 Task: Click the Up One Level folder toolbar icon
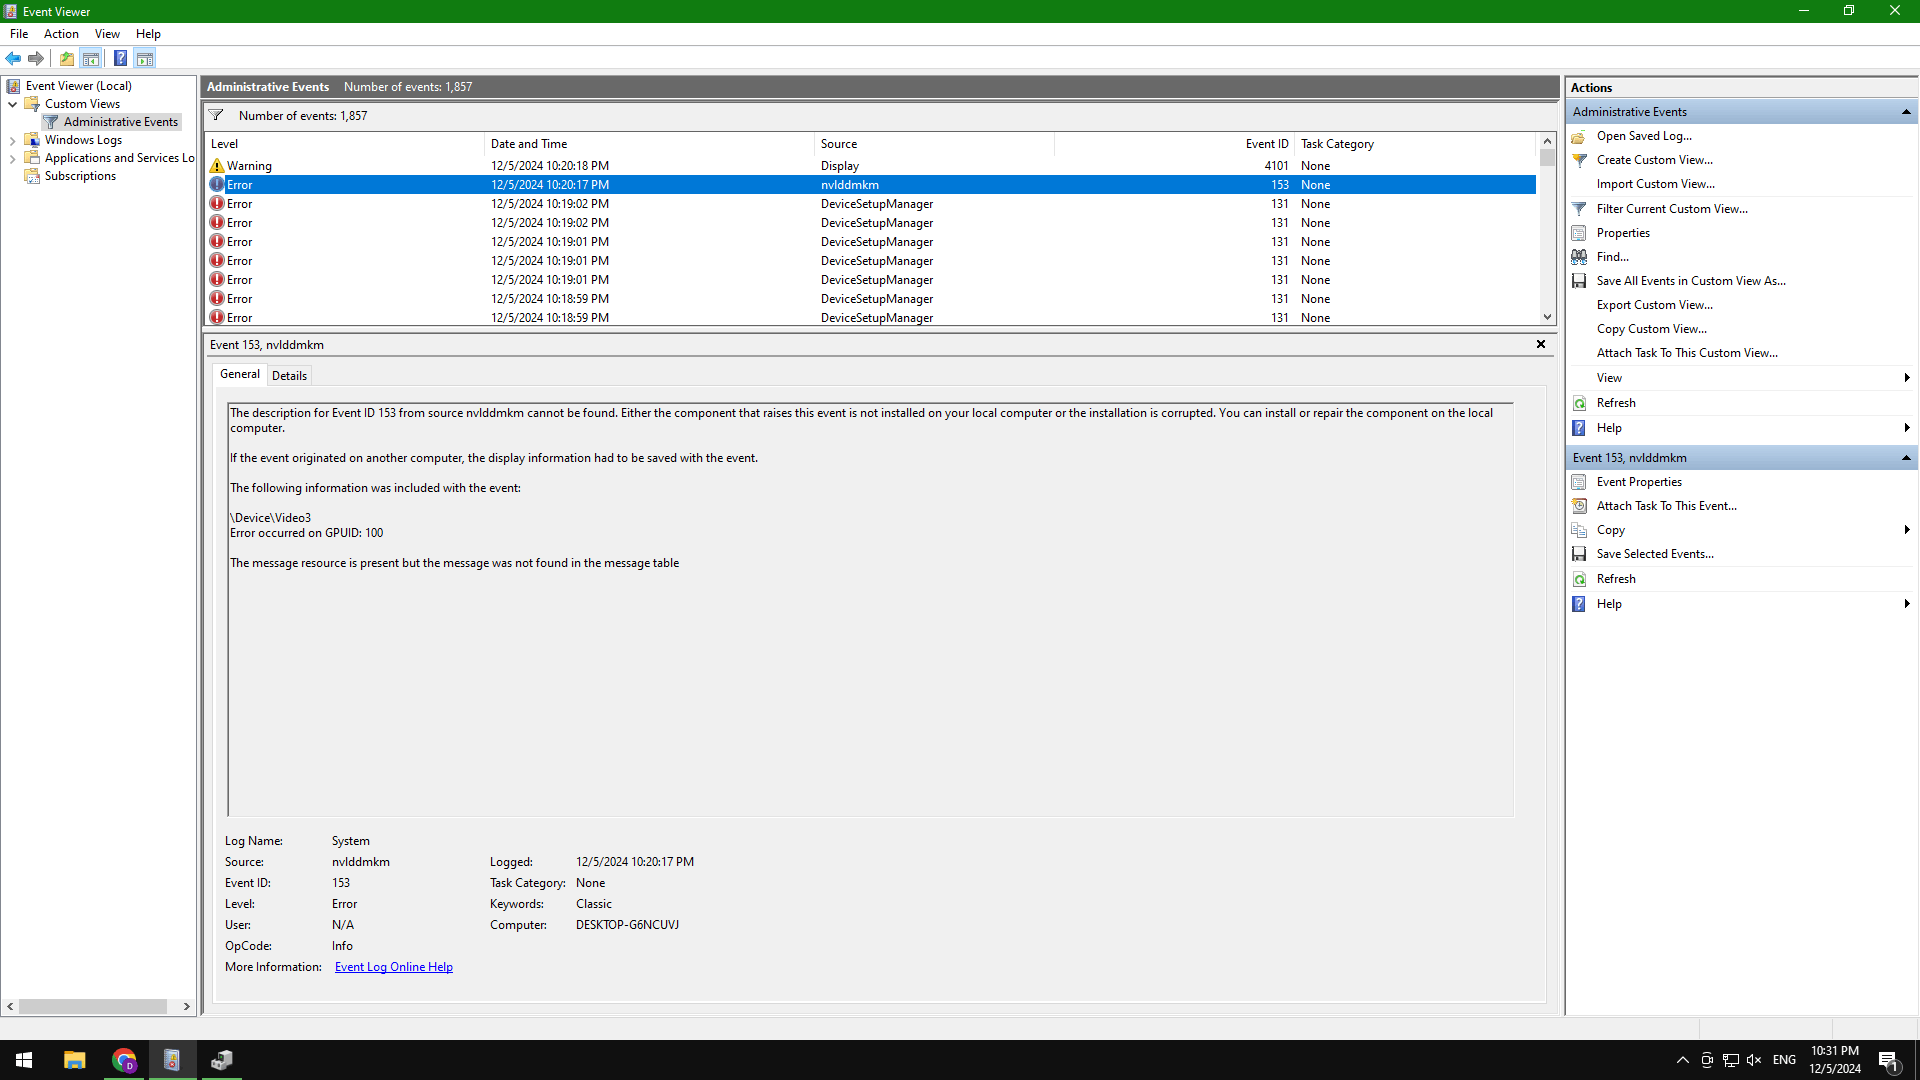67,58
